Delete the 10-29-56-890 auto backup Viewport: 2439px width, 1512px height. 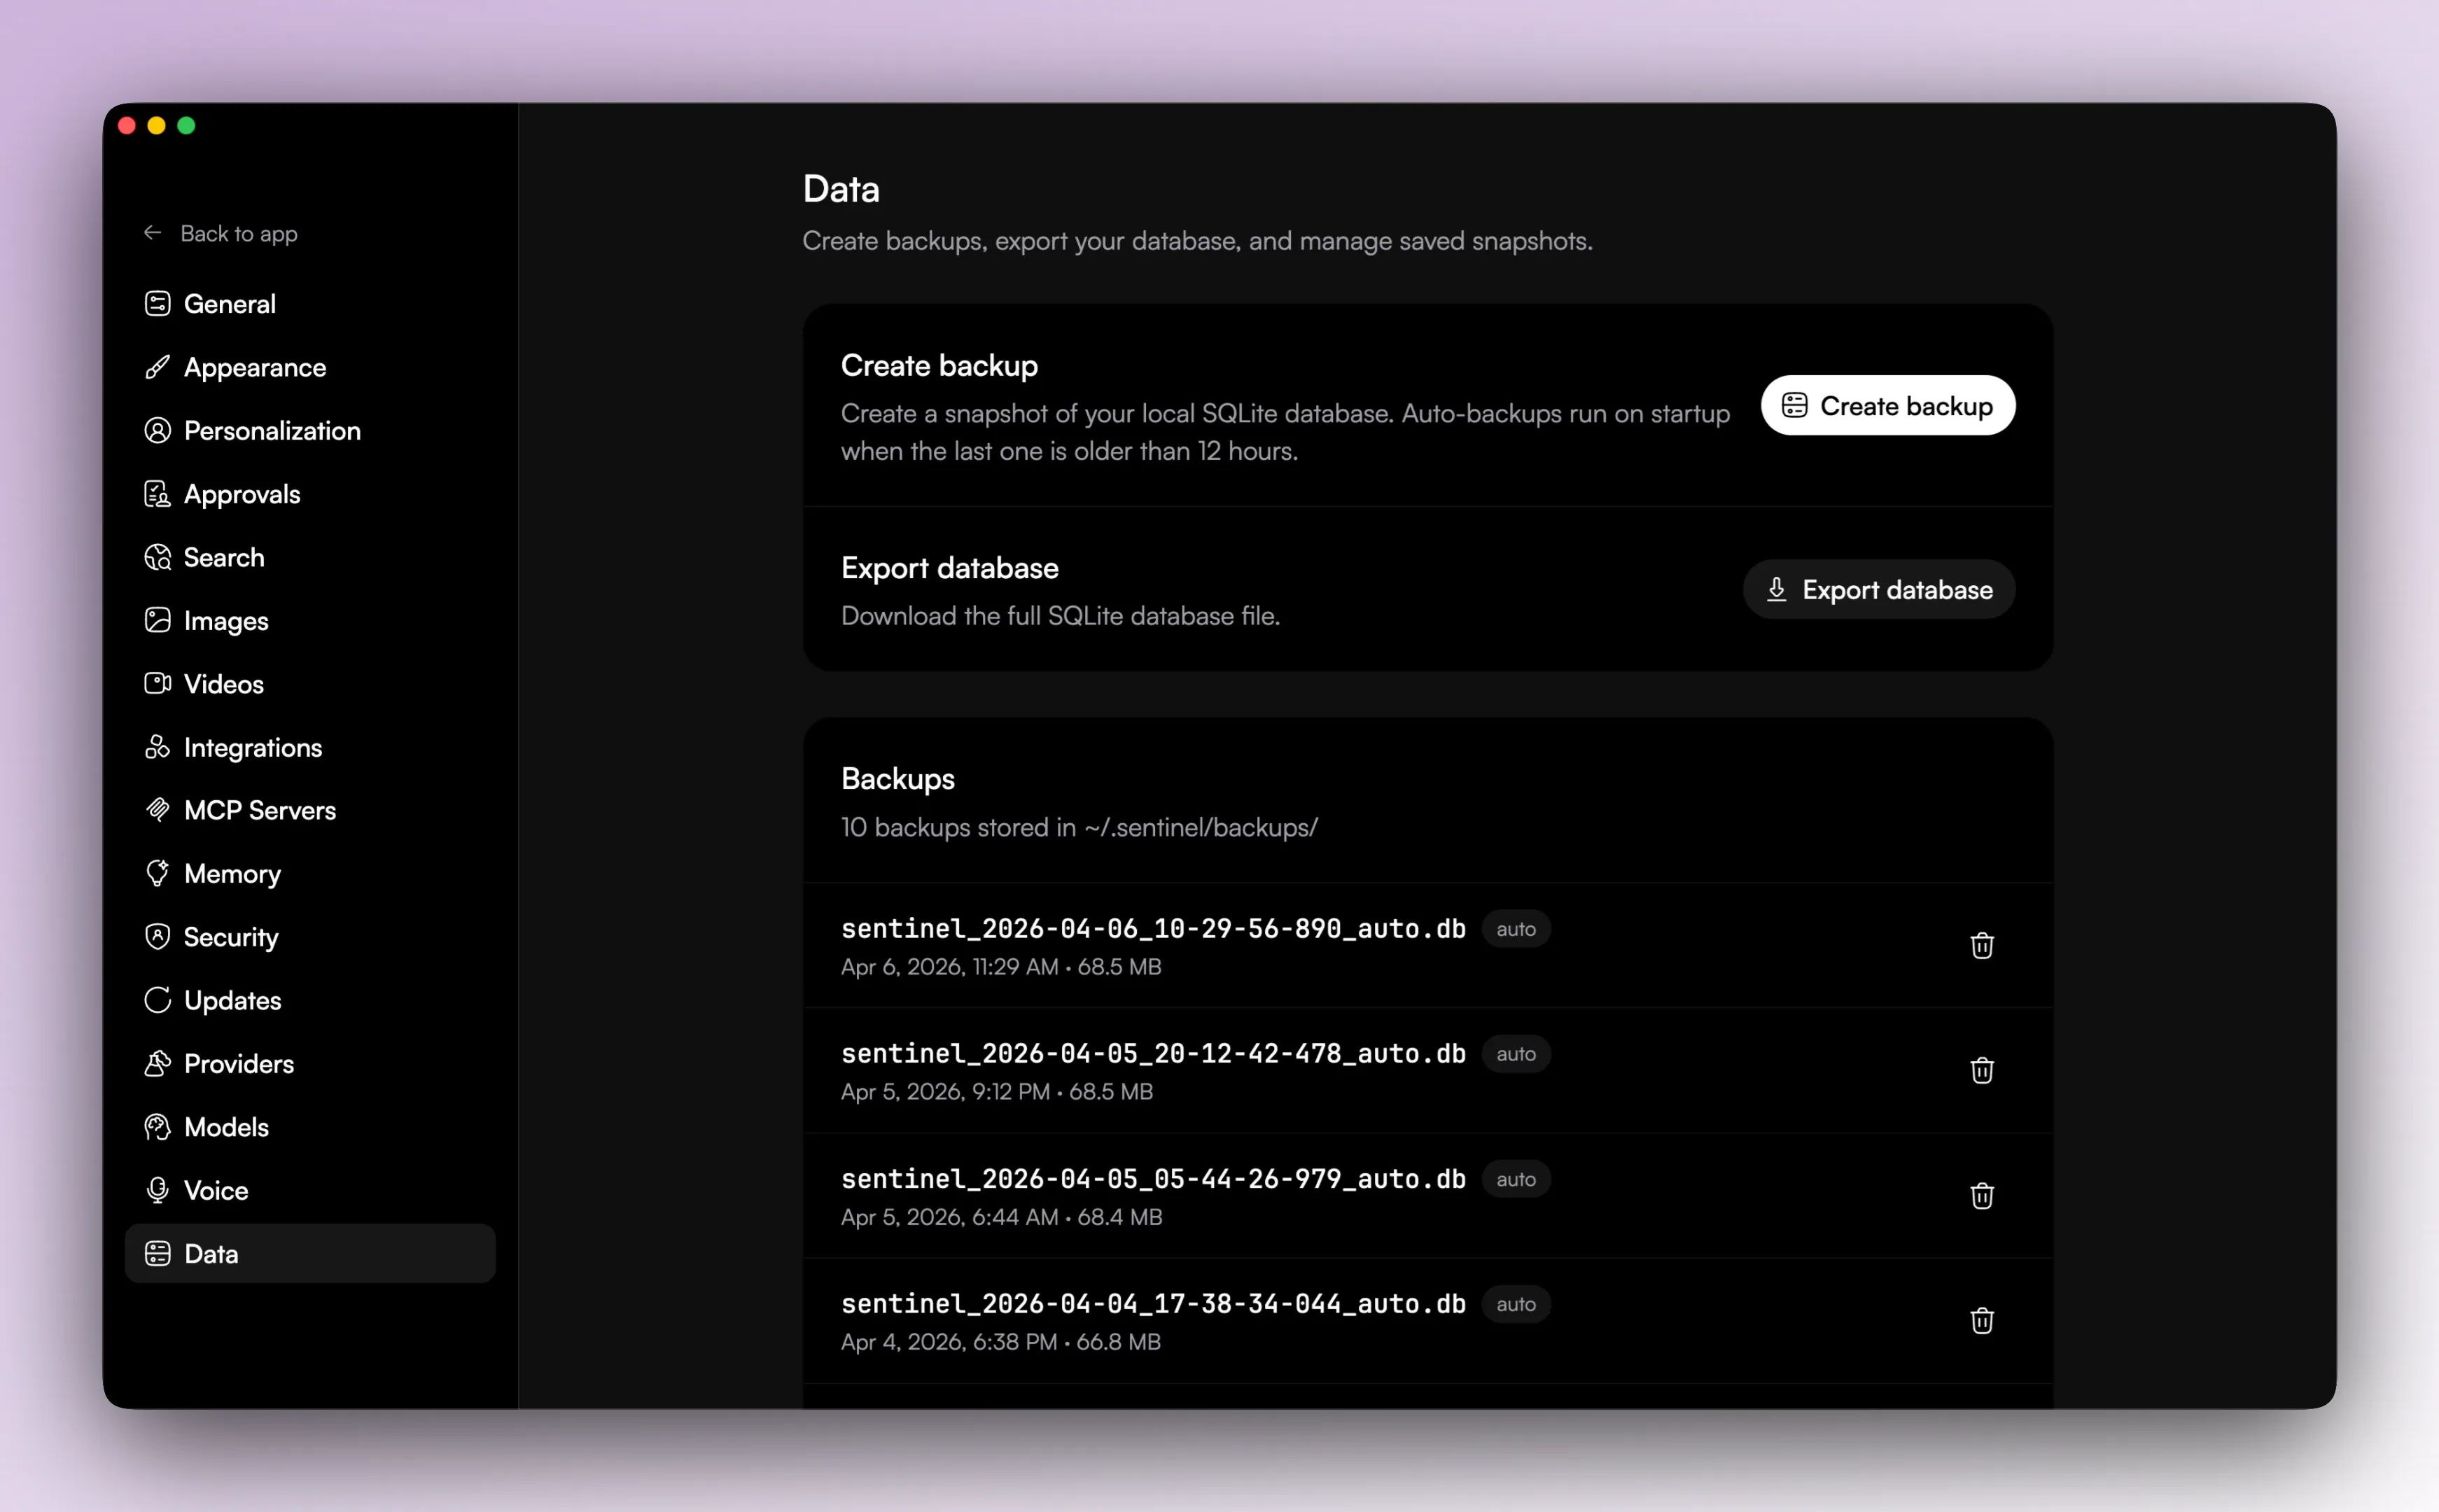(1981, 945)
